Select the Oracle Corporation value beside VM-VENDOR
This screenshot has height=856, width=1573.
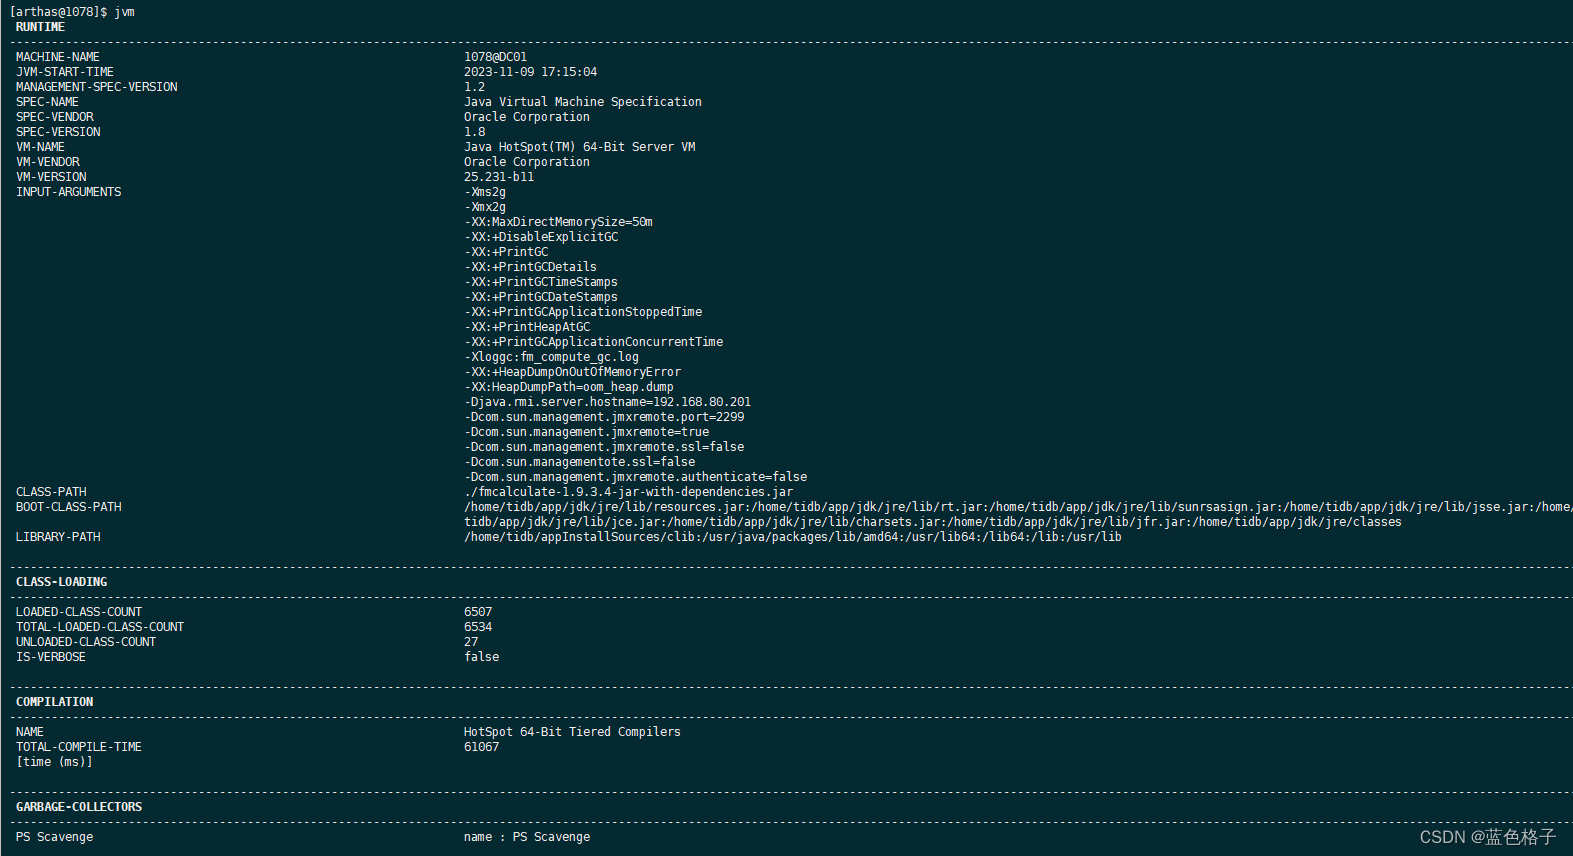pos(527,162)
